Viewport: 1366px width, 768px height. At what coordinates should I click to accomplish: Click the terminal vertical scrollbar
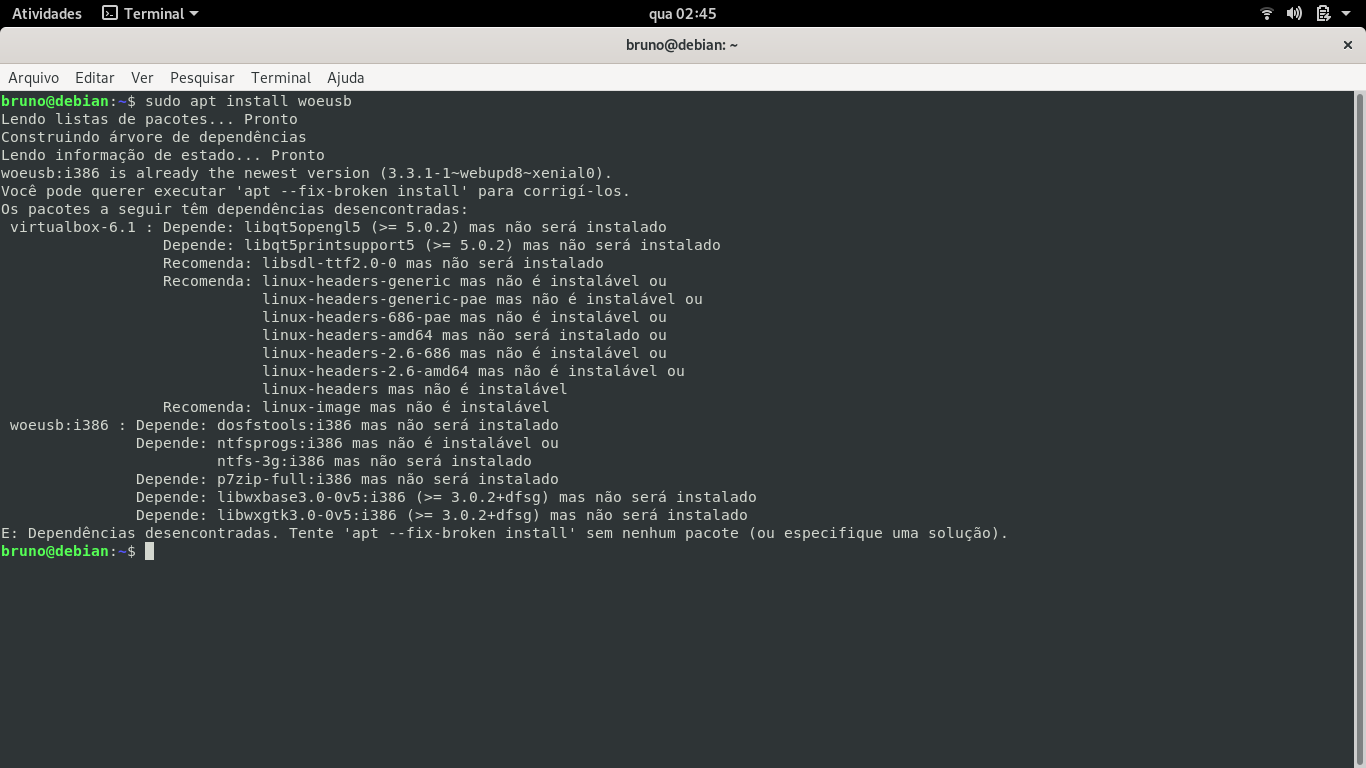1360,429
